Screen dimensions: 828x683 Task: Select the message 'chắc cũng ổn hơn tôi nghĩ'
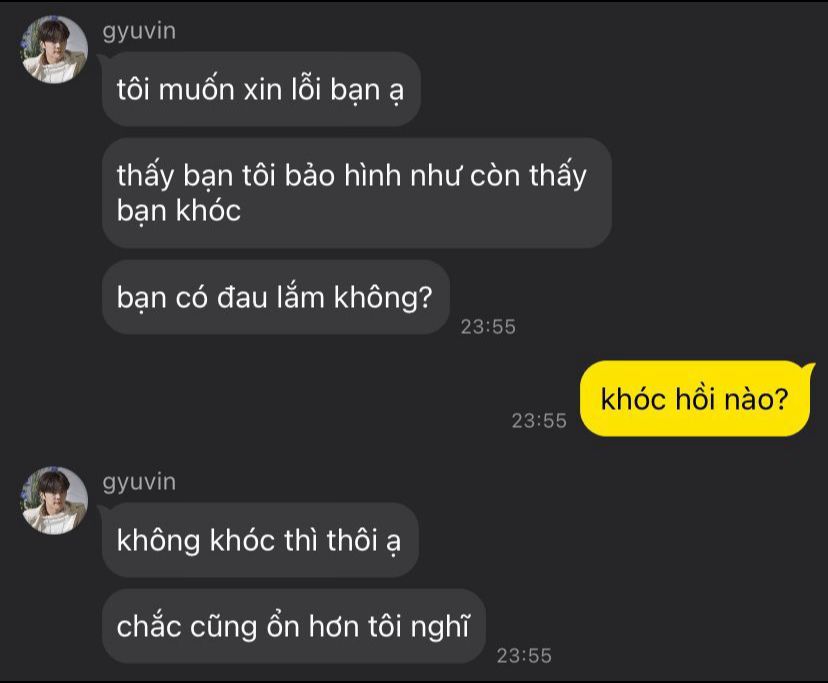click(294, 626)
